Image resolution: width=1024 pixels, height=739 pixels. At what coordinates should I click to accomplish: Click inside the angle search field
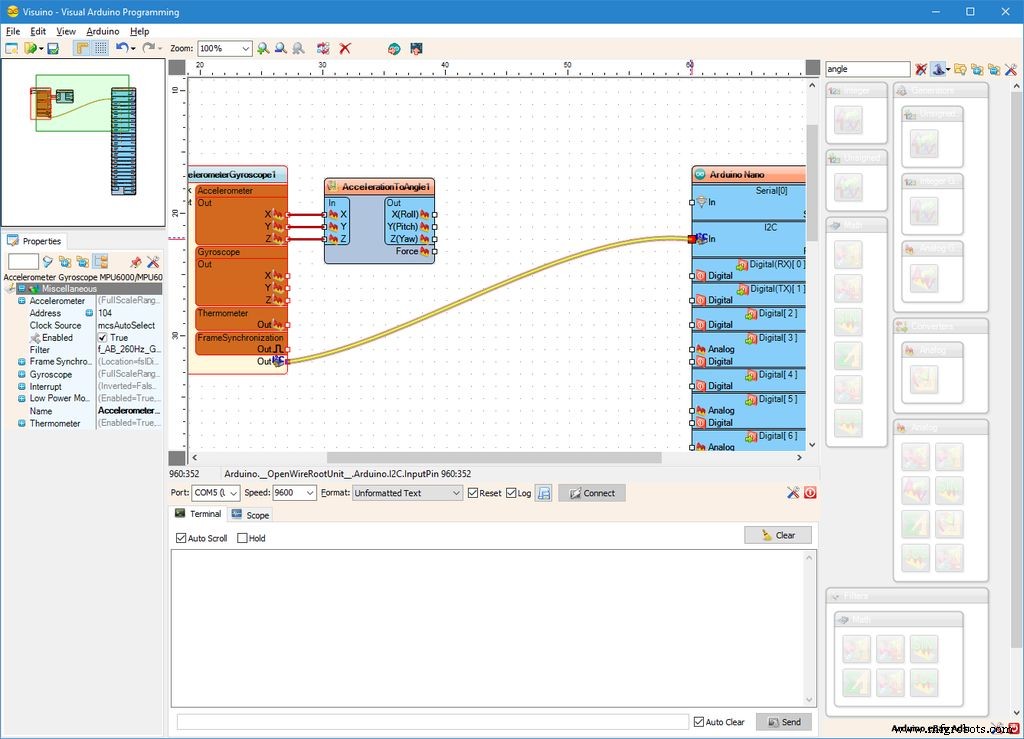pos(865,69)
